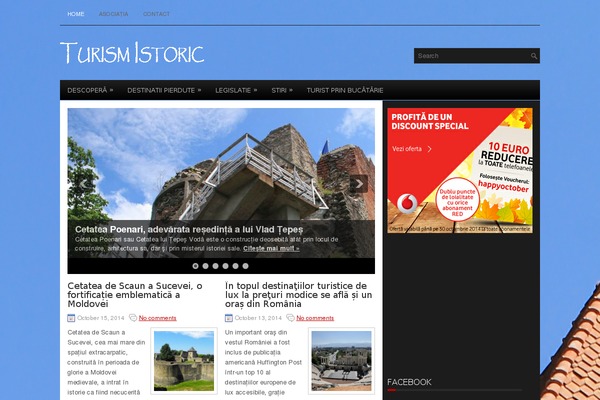Viewport: 600px width, 400px height.
Task: Click the Facebook widget heading
Action: coord(409,382)
